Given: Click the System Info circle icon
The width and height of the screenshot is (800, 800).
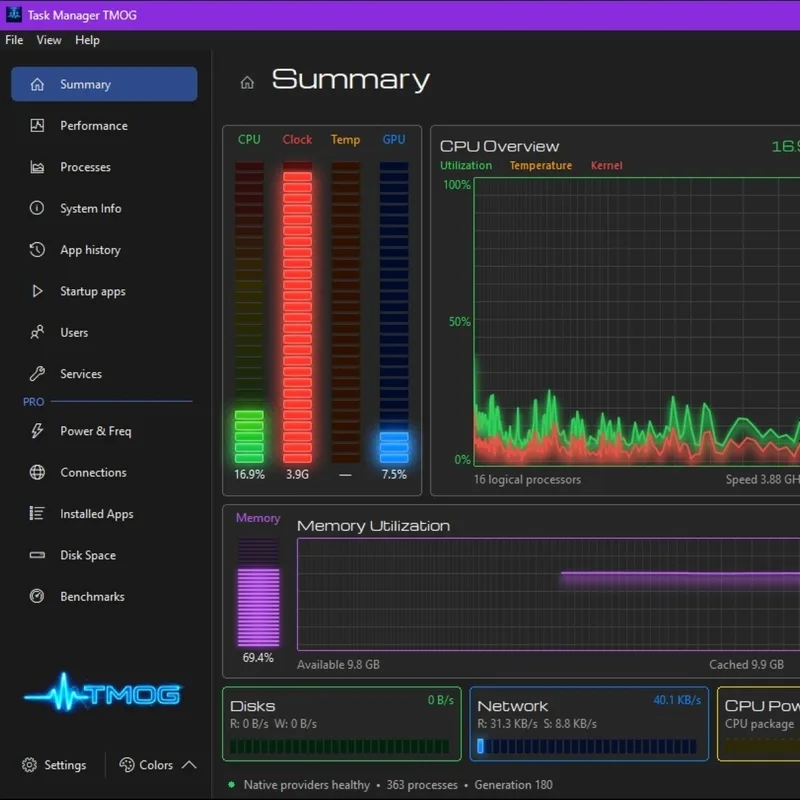Looking at the screenshot, I should click(x=37, y=208).
